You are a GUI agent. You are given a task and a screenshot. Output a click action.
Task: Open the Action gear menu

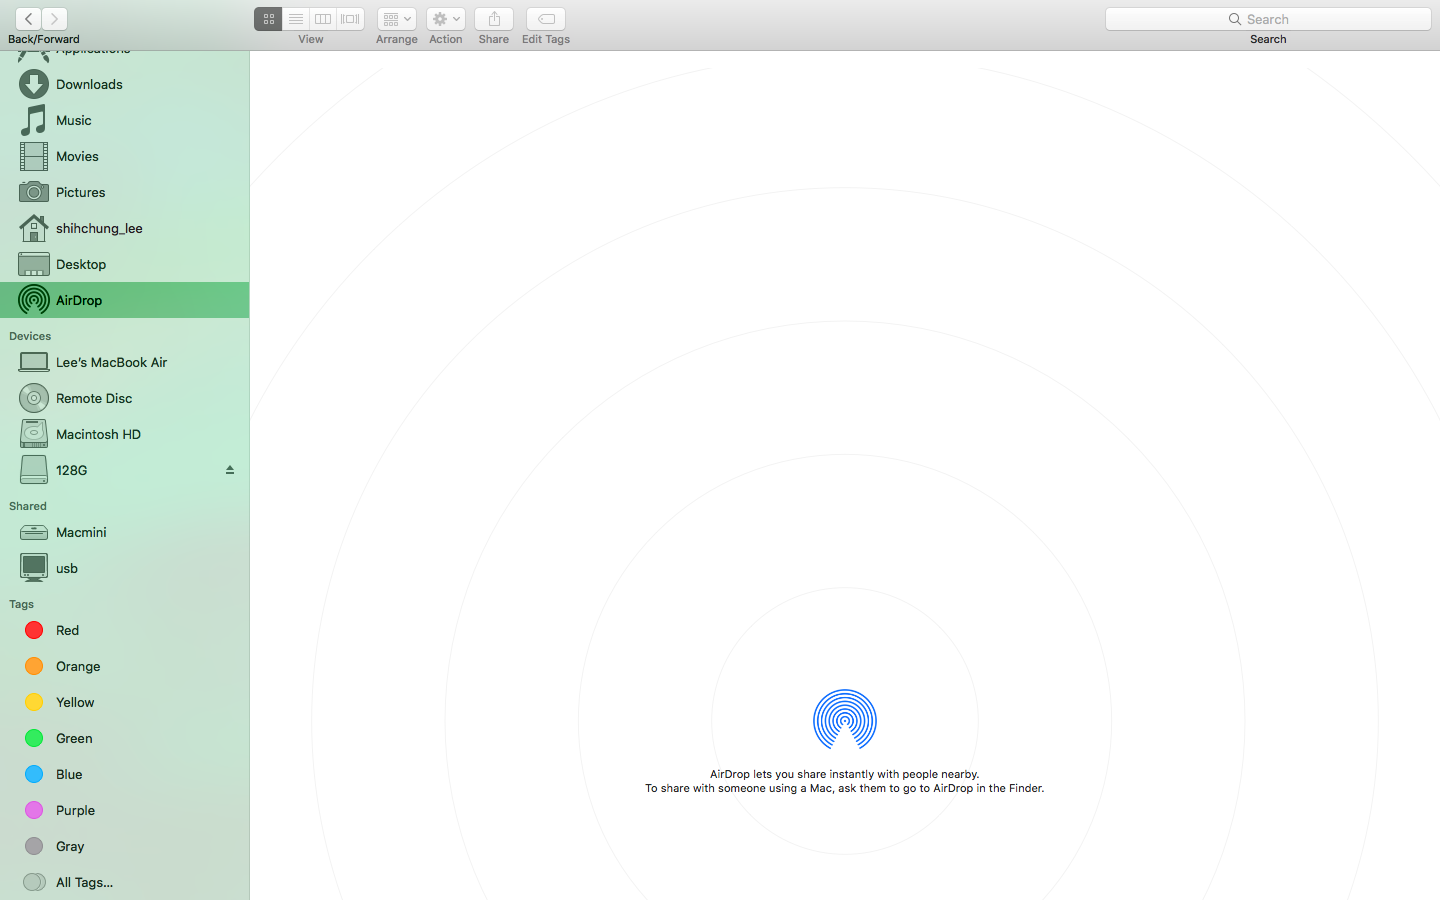(x=445, y=18)
